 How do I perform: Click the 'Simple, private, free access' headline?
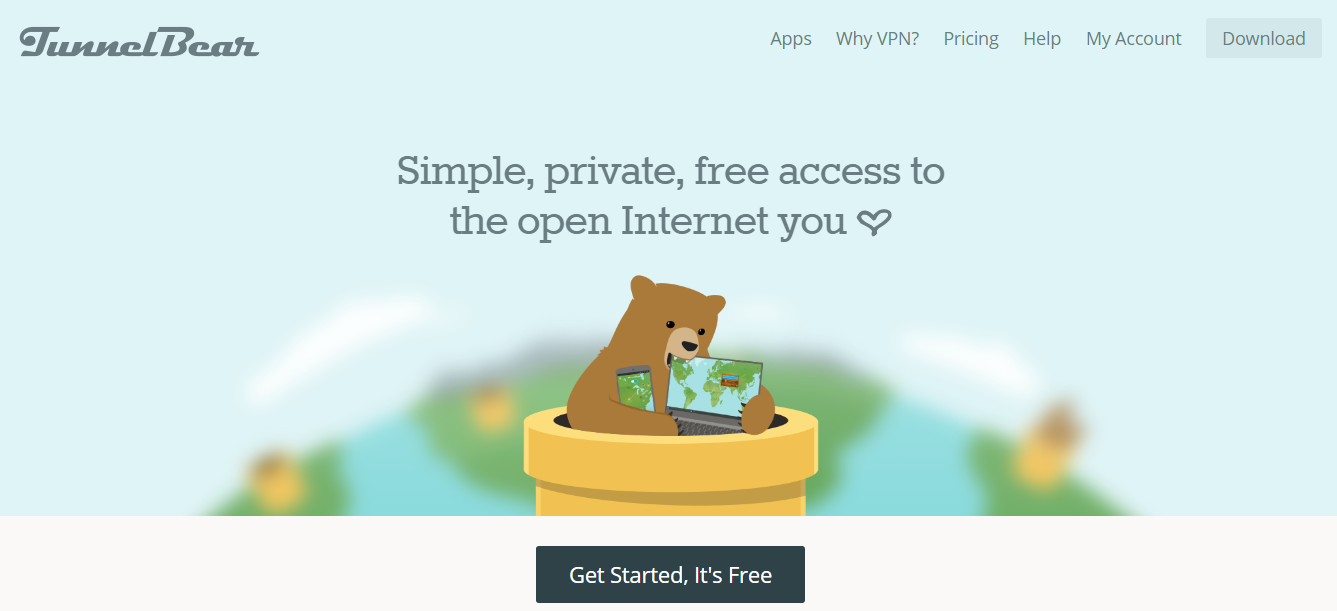pos(670,171)
